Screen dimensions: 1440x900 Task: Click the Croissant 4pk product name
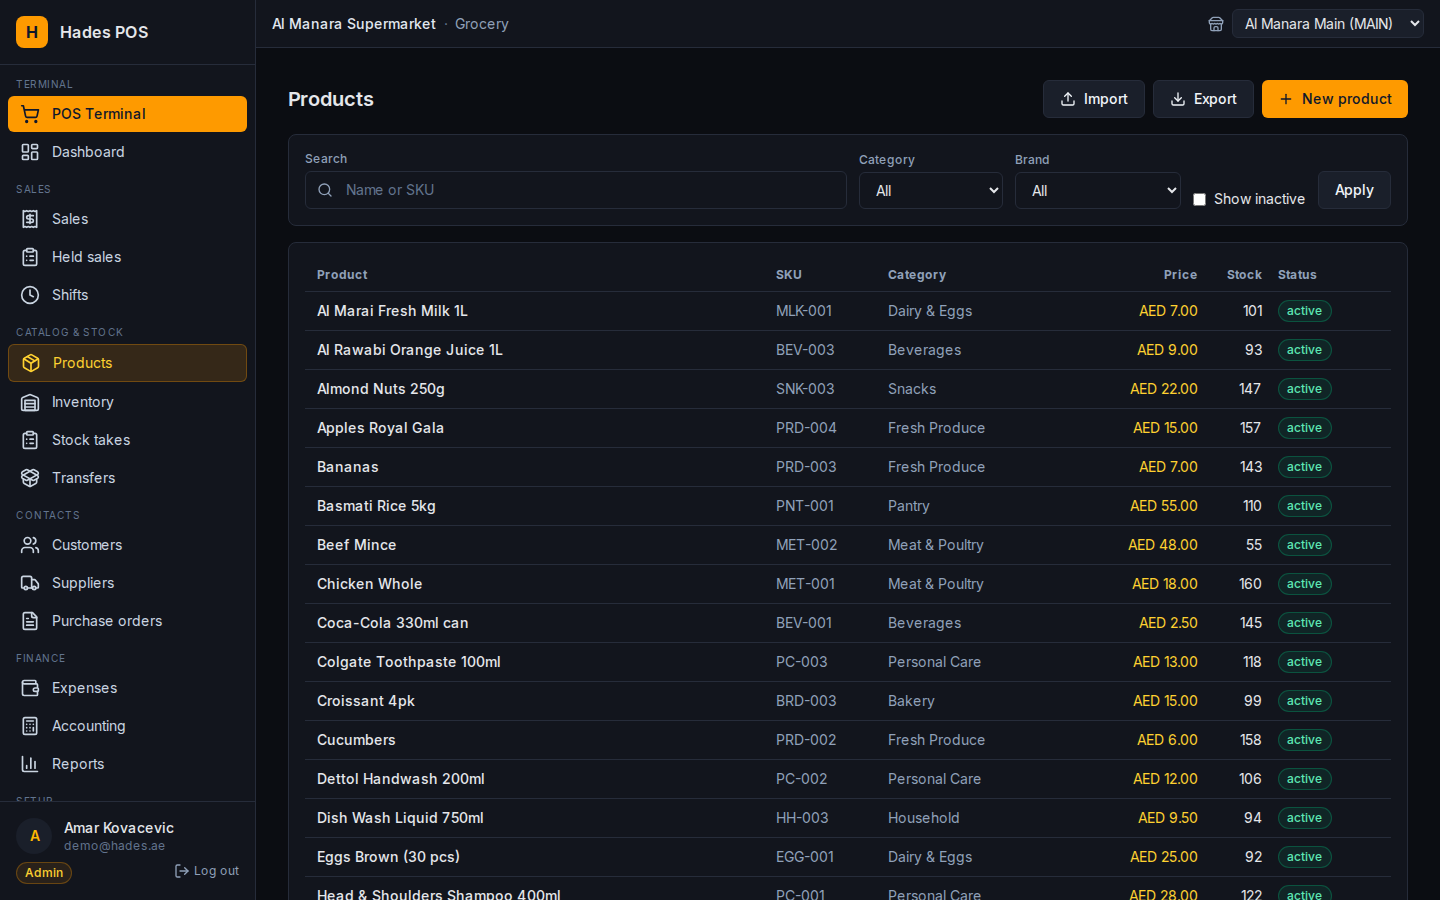click(366, 701)
